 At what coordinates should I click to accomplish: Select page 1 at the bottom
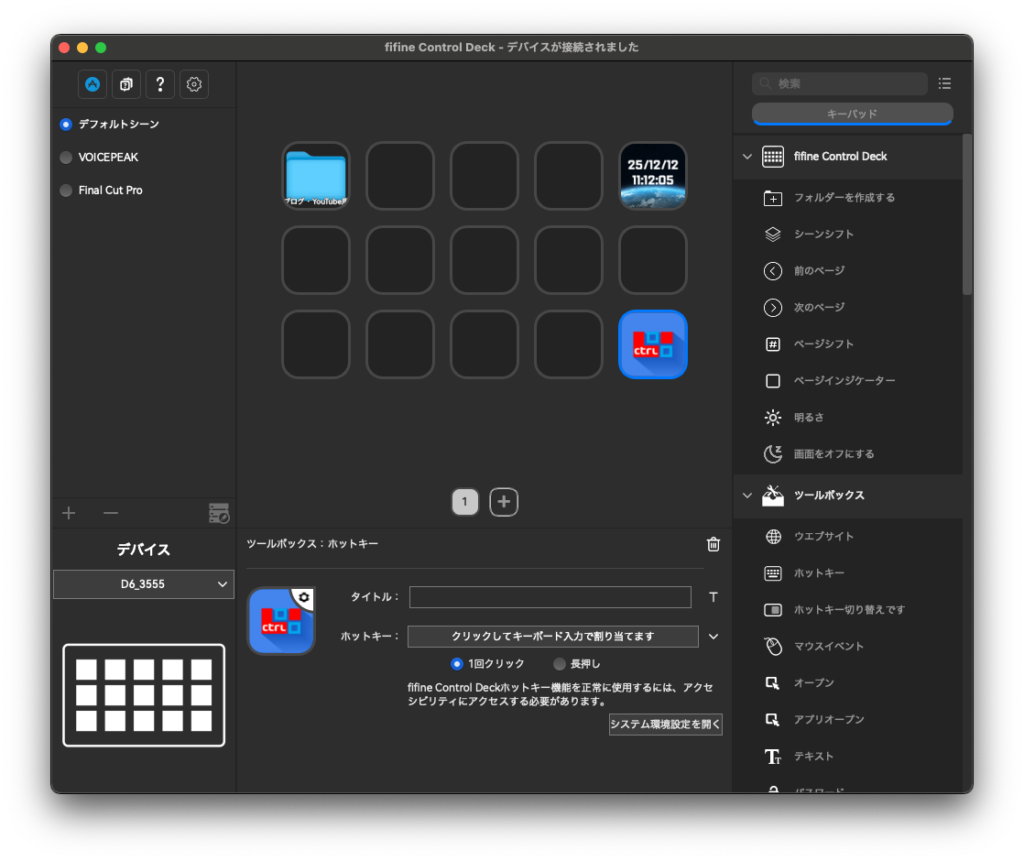point(464,501)
